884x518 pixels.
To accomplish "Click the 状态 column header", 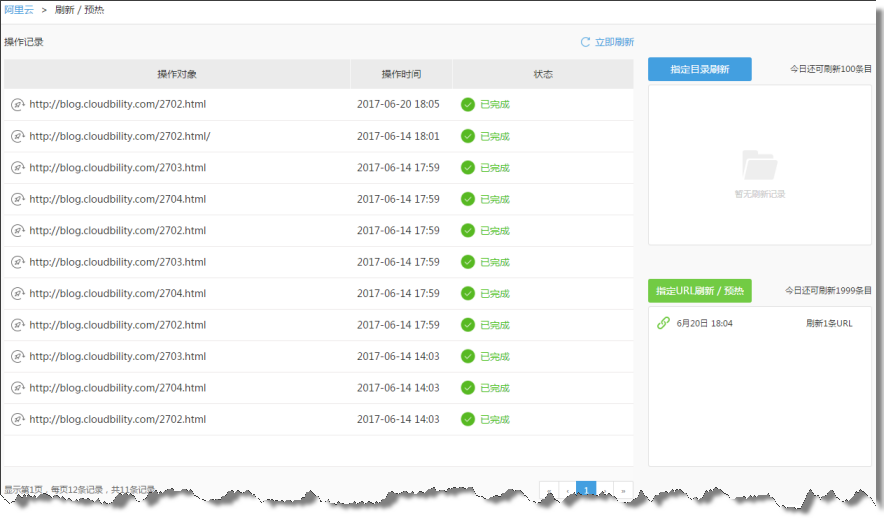I will (x=543, y=74).
